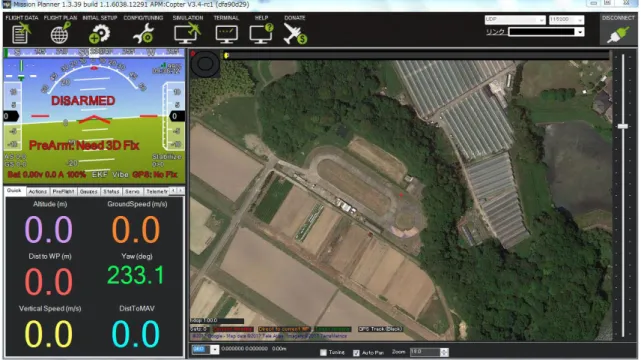The height and width of the screenshot is (360, 641).
Task: Expand the link selection dropdown
Action: point(579,32)
